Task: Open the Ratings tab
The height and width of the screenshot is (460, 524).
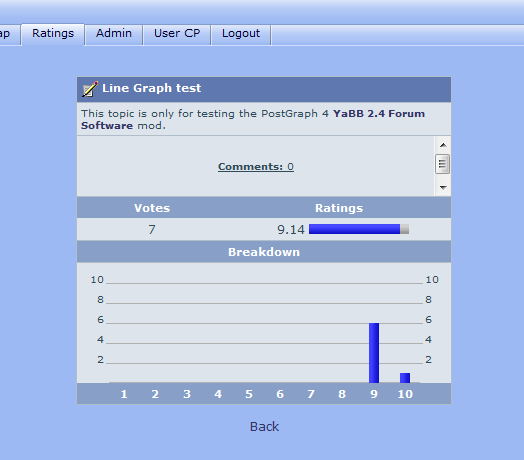Action: (53, 33)
